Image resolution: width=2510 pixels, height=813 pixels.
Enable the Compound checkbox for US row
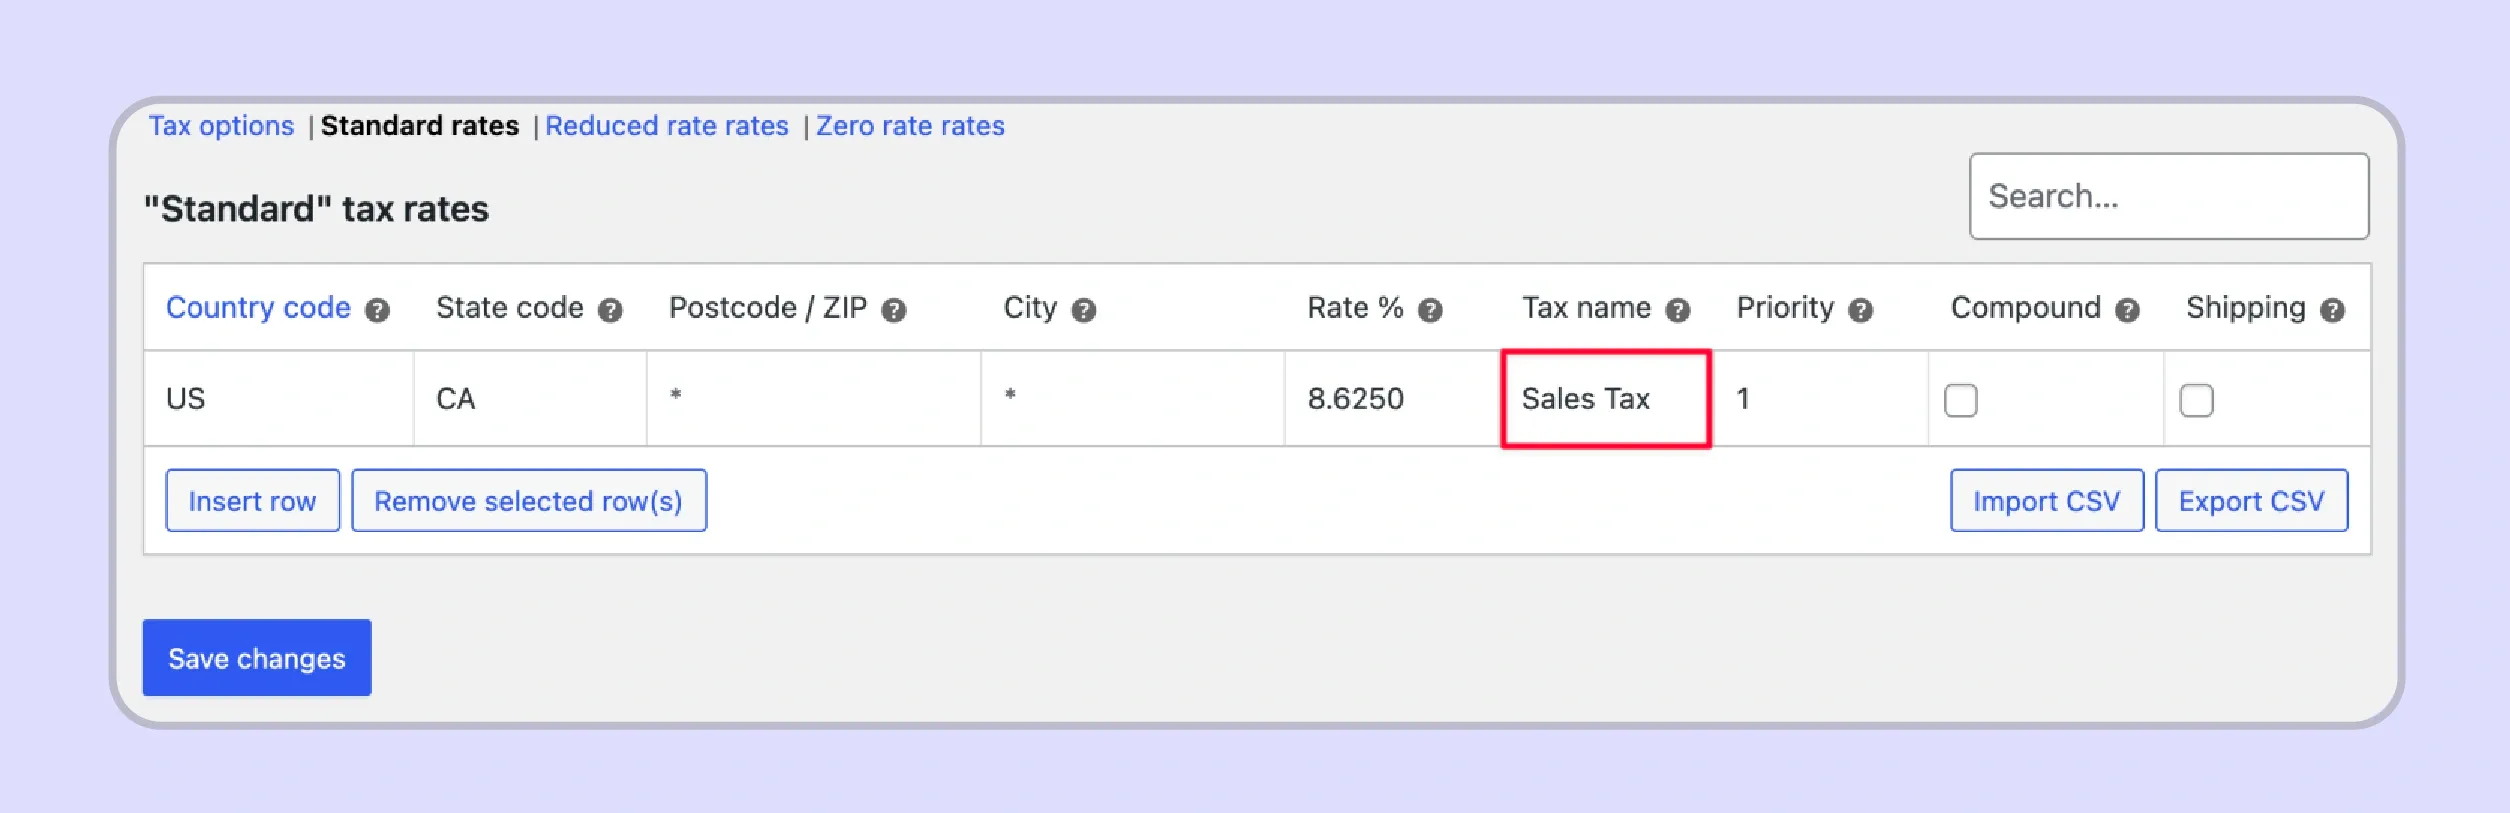(1961, 400)
